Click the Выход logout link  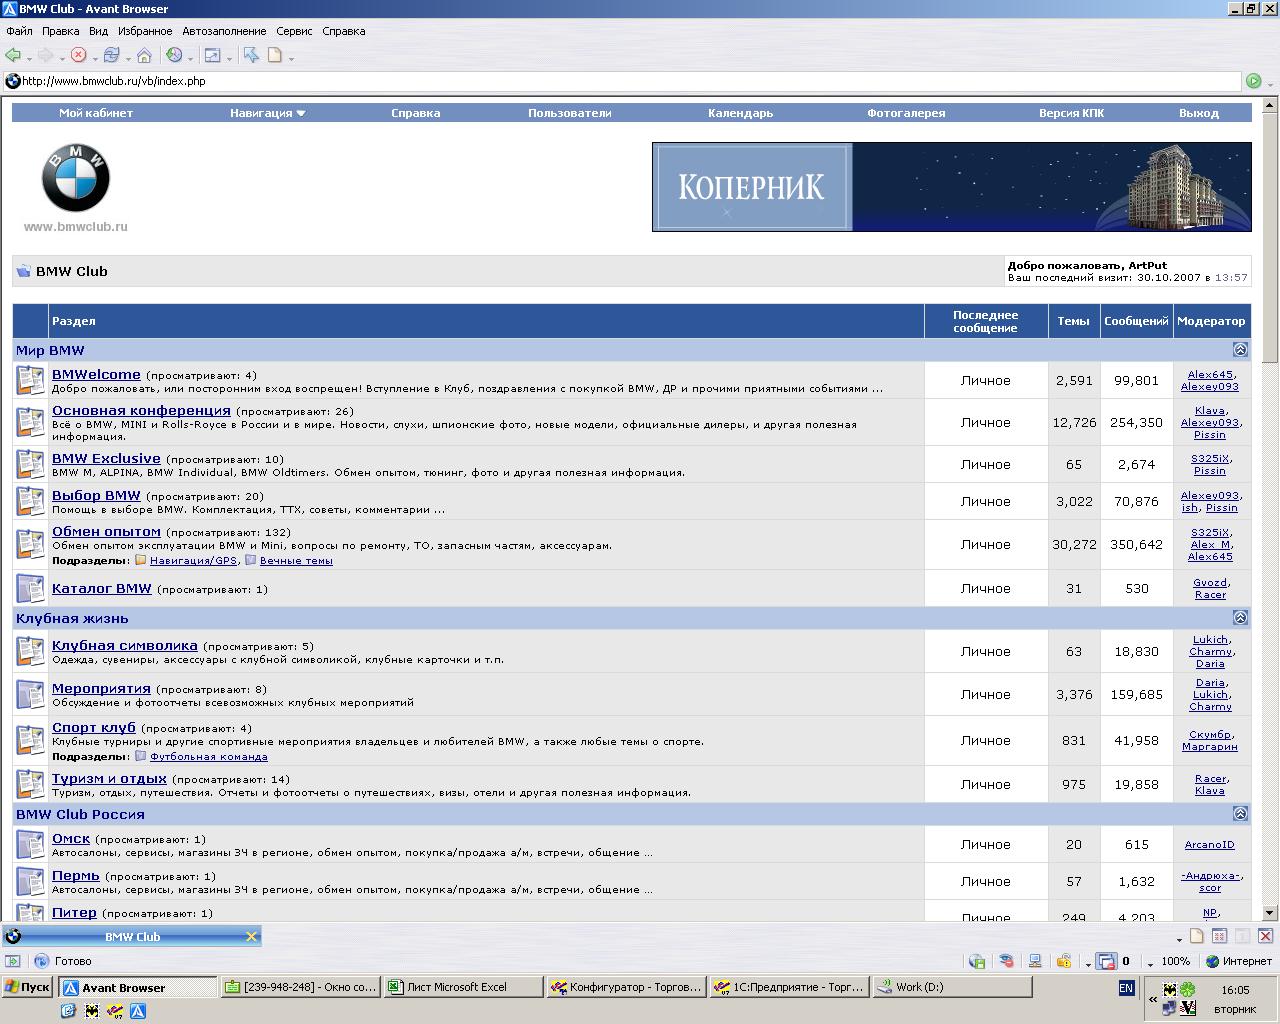[x=1198, y=113]
